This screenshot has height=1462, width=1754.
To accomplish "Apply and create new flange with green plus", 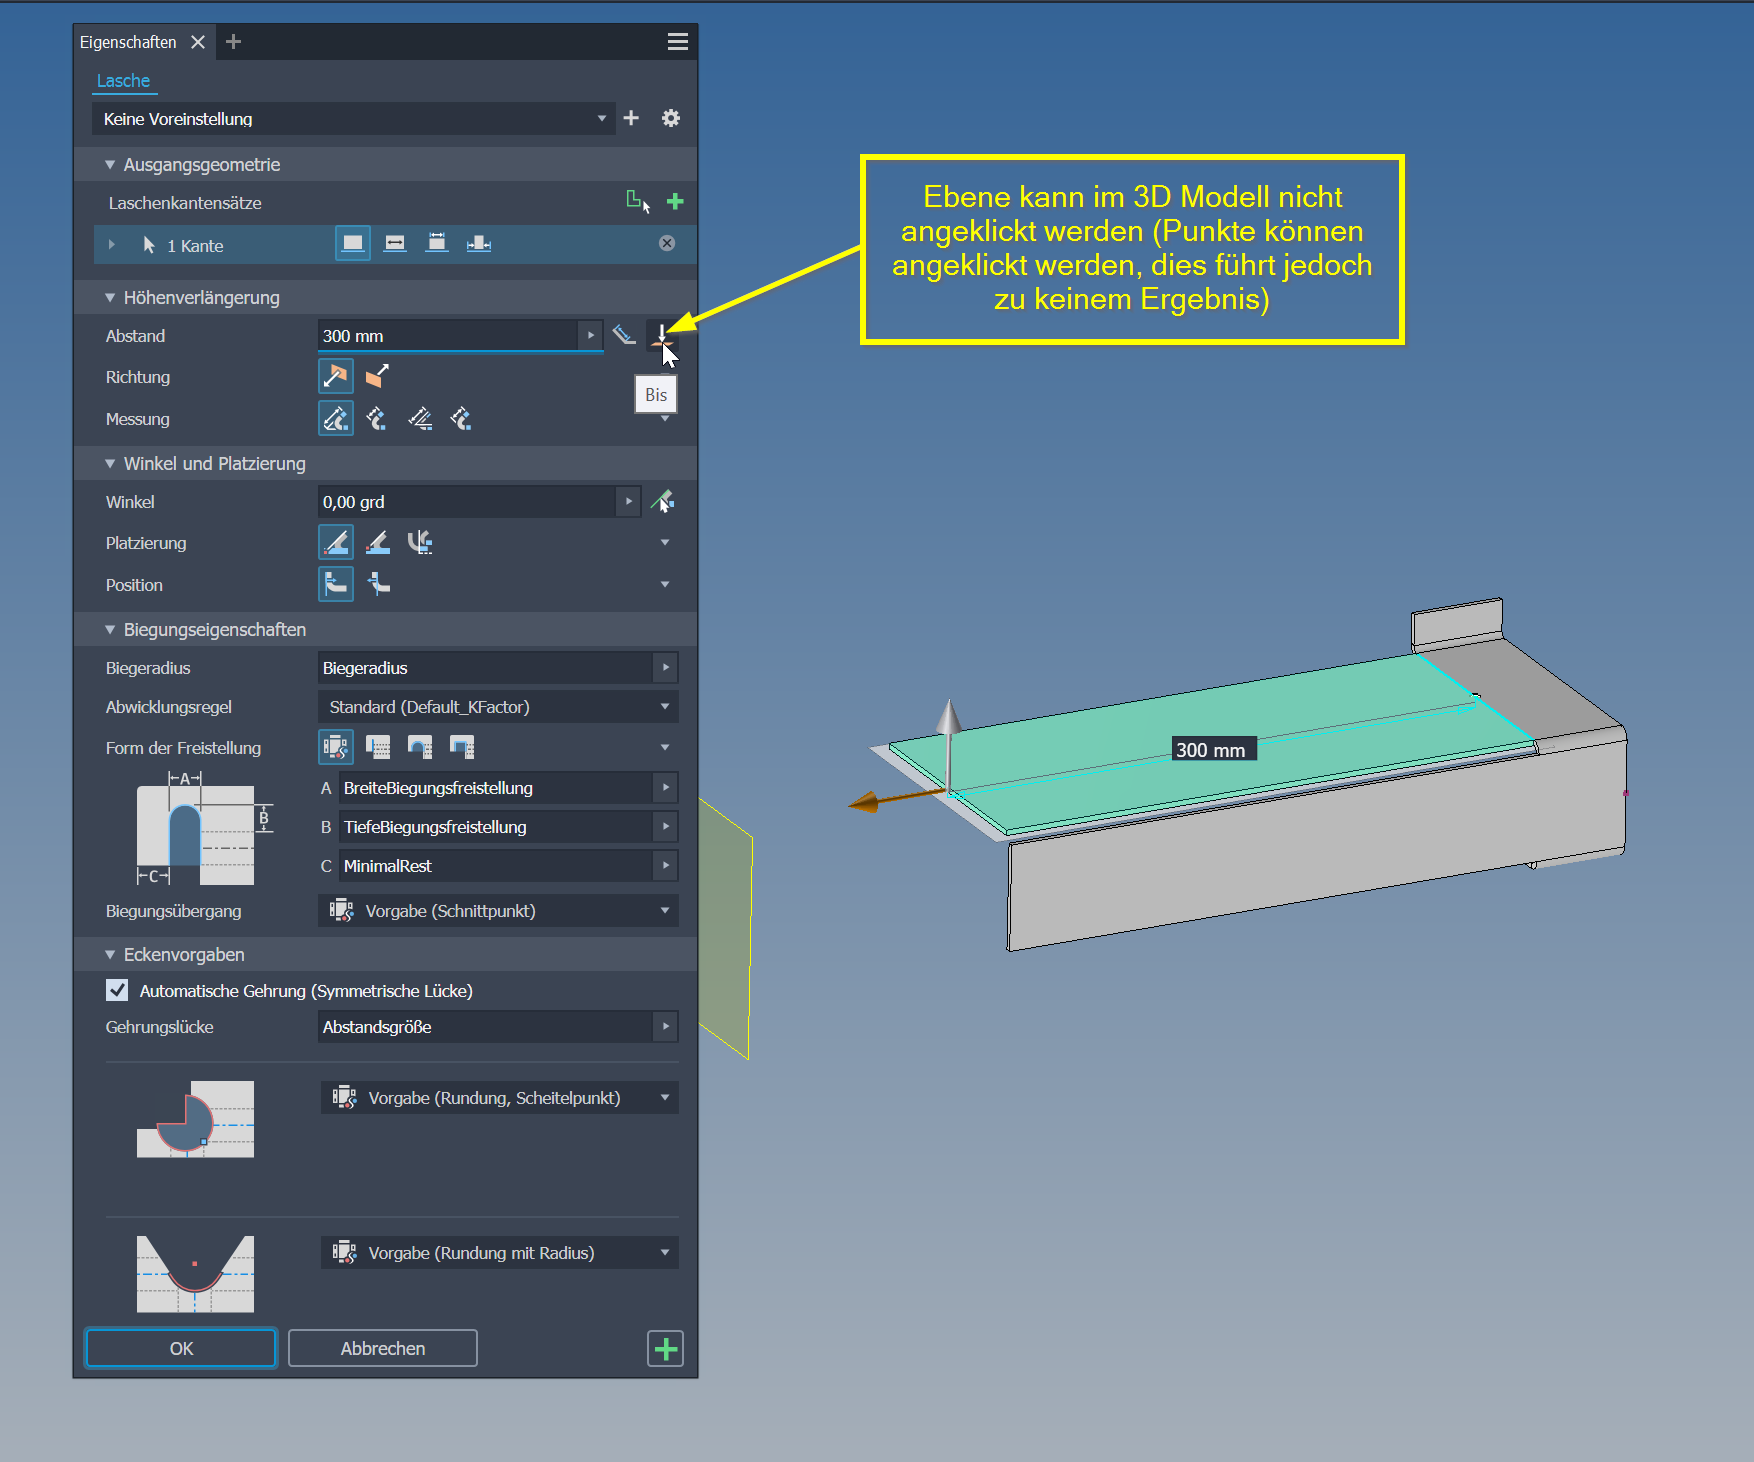I will coord(666,1349).
